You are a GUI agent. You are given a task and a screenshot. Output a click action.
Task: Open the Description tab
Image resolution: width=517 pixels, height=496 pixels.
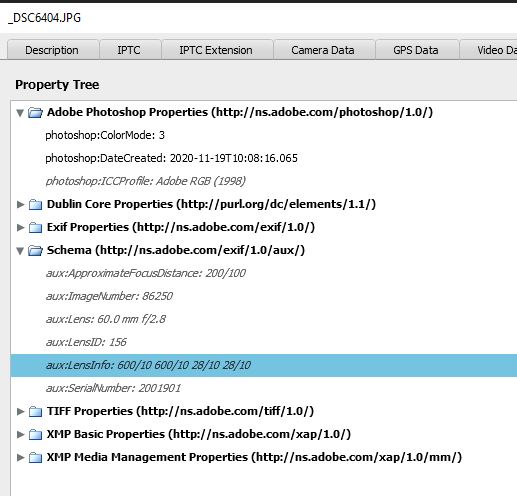click(52, 50)
